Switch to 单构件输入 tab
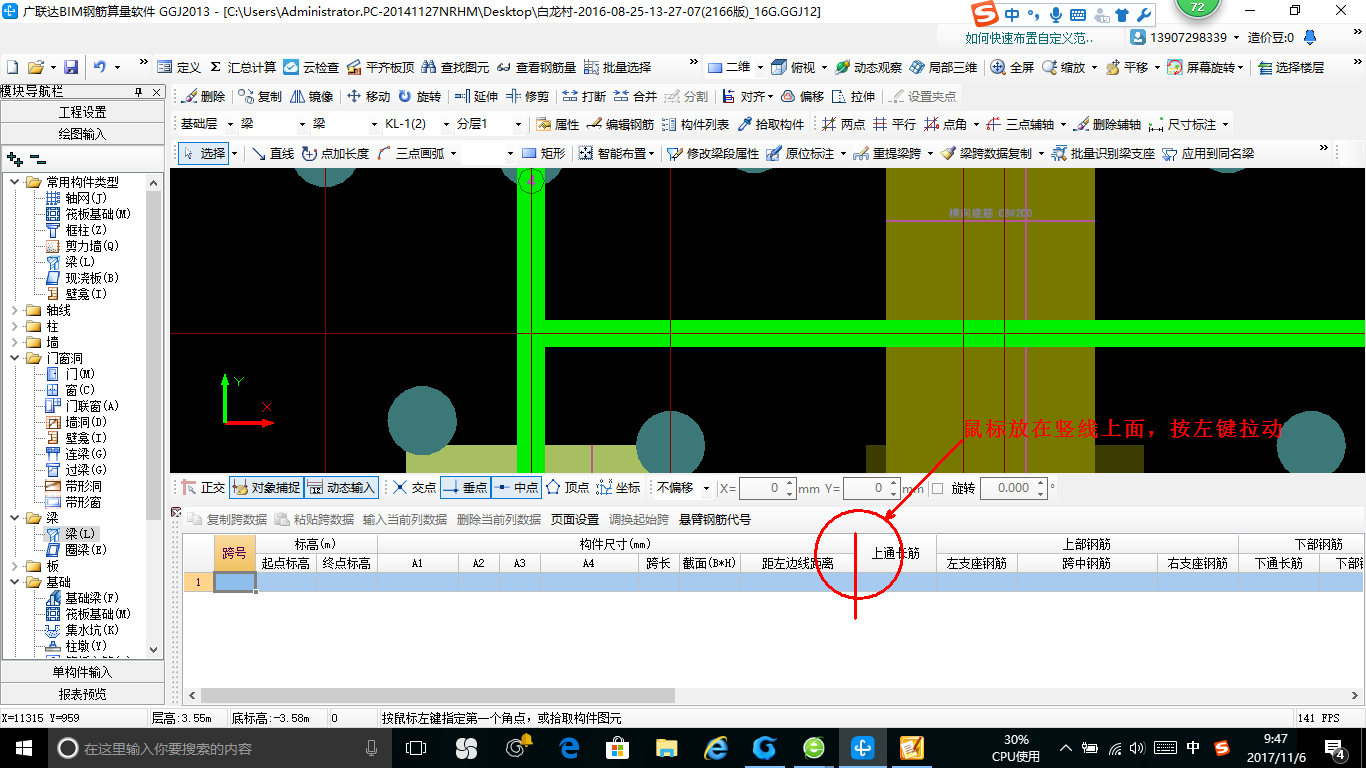This screenshot has height=768, width=1366. coord(82,672)
